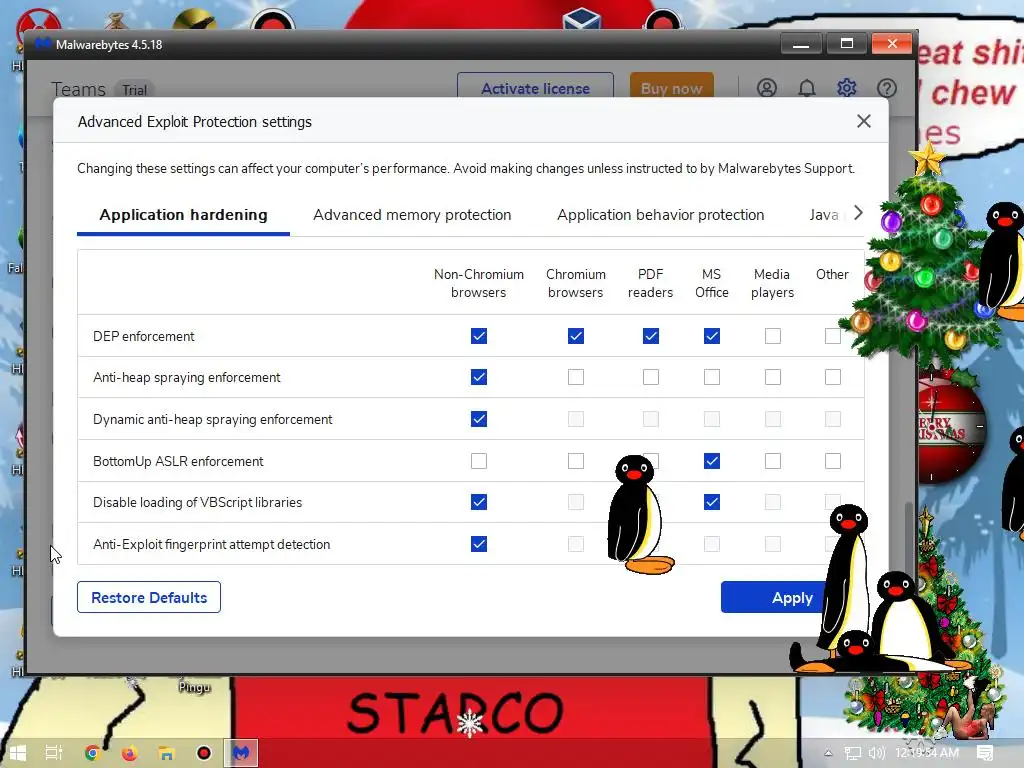Open Task View on the taskbar
Image resolution: width=1024 pixels, height=768 pixels.
(x=54, y=753)
